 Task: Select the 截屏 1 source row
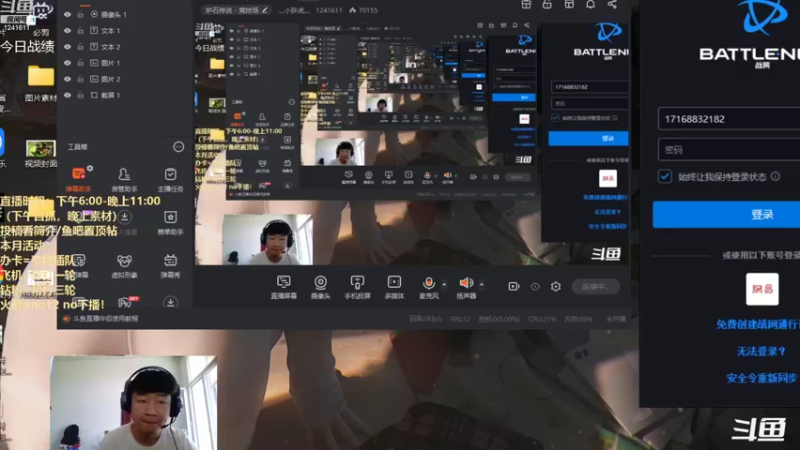pyautogui.click(x=125, y=95)
